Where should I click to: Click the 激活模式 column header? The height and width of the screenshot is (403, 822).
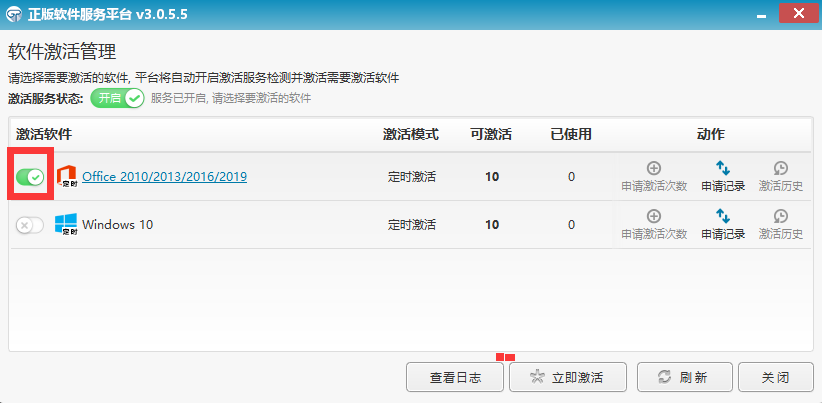tap(412, 134)
